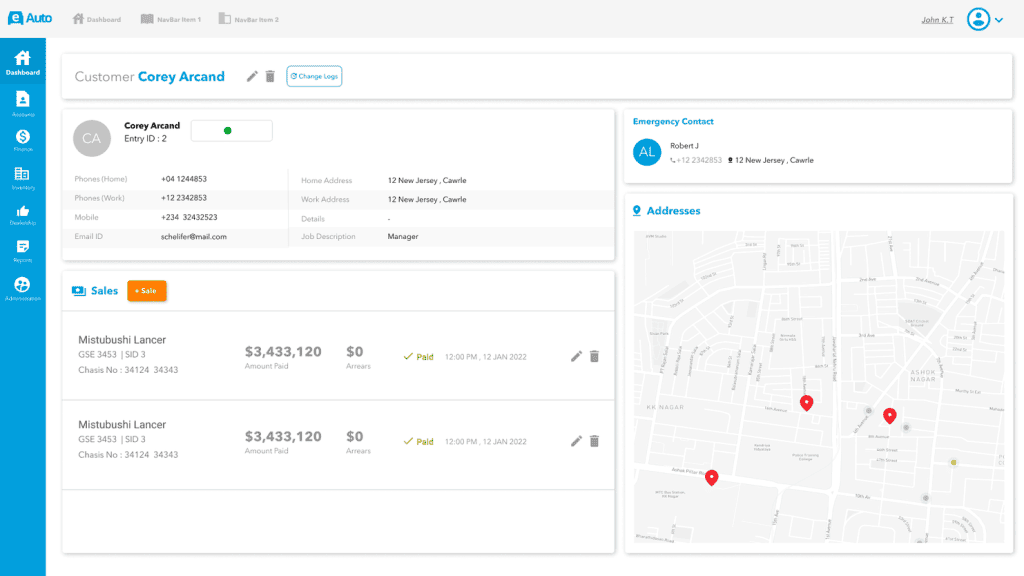Open the Inventory sidebar section
The width and height of the screenshot is (1024, 576).
tap(23, 178)
